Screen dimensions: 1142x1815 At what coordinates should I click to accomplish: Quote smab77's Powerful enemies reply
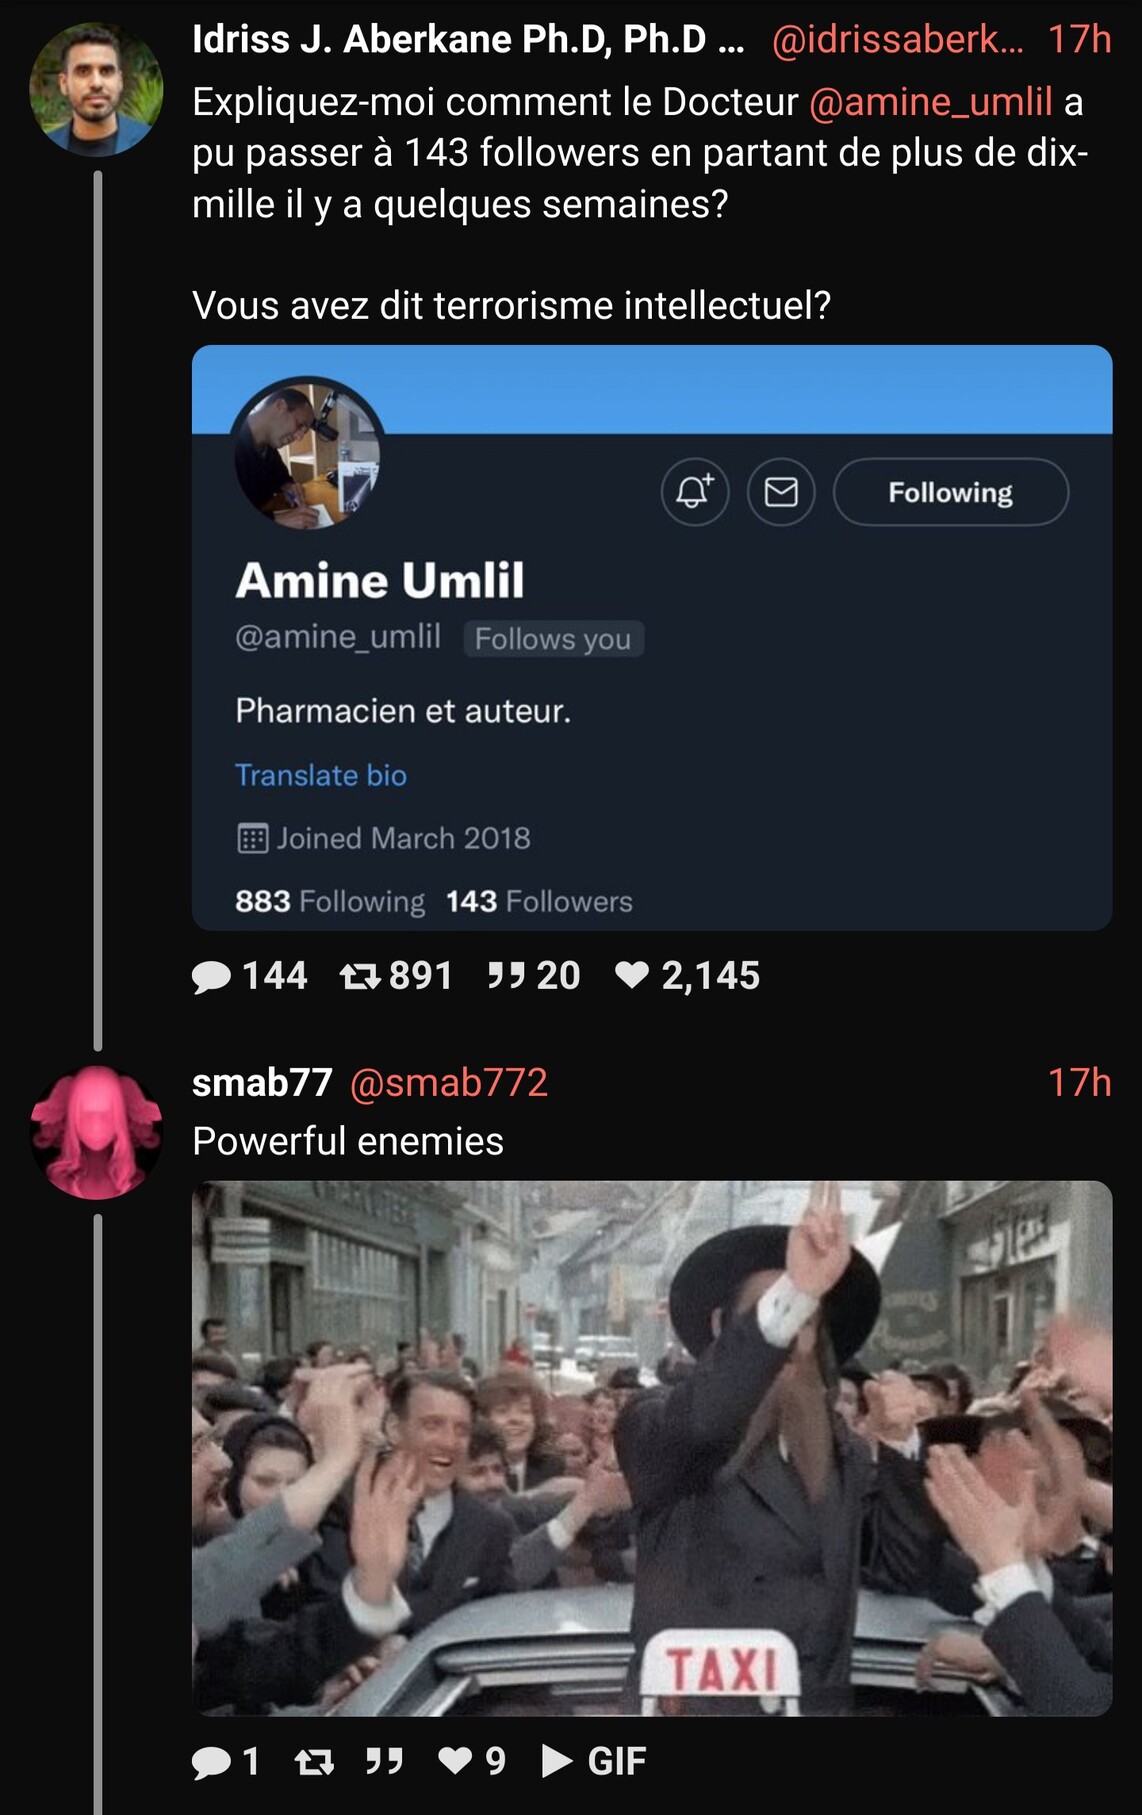pyautogui.click(x=384, y=1761)
